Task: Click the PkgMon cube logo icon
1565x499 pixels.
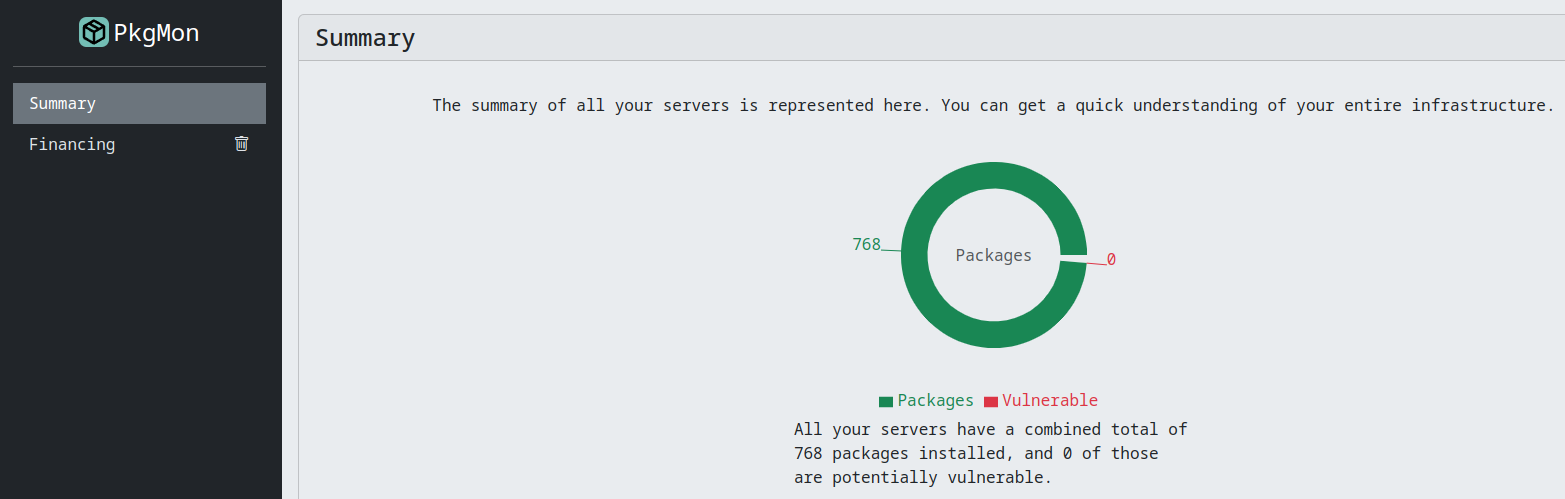Action: click(94, 33)
